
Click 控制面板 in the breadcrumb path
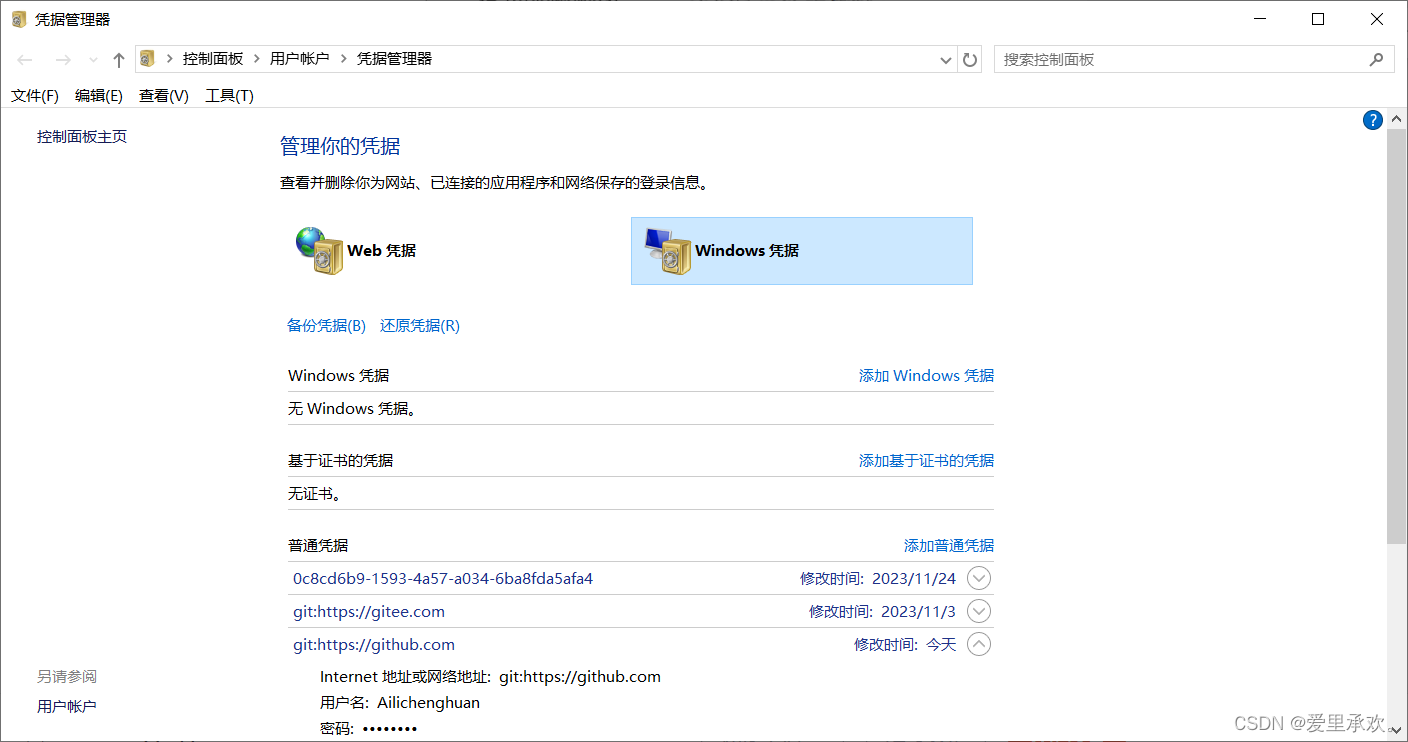pyautogui.click(x=213, y=59)
